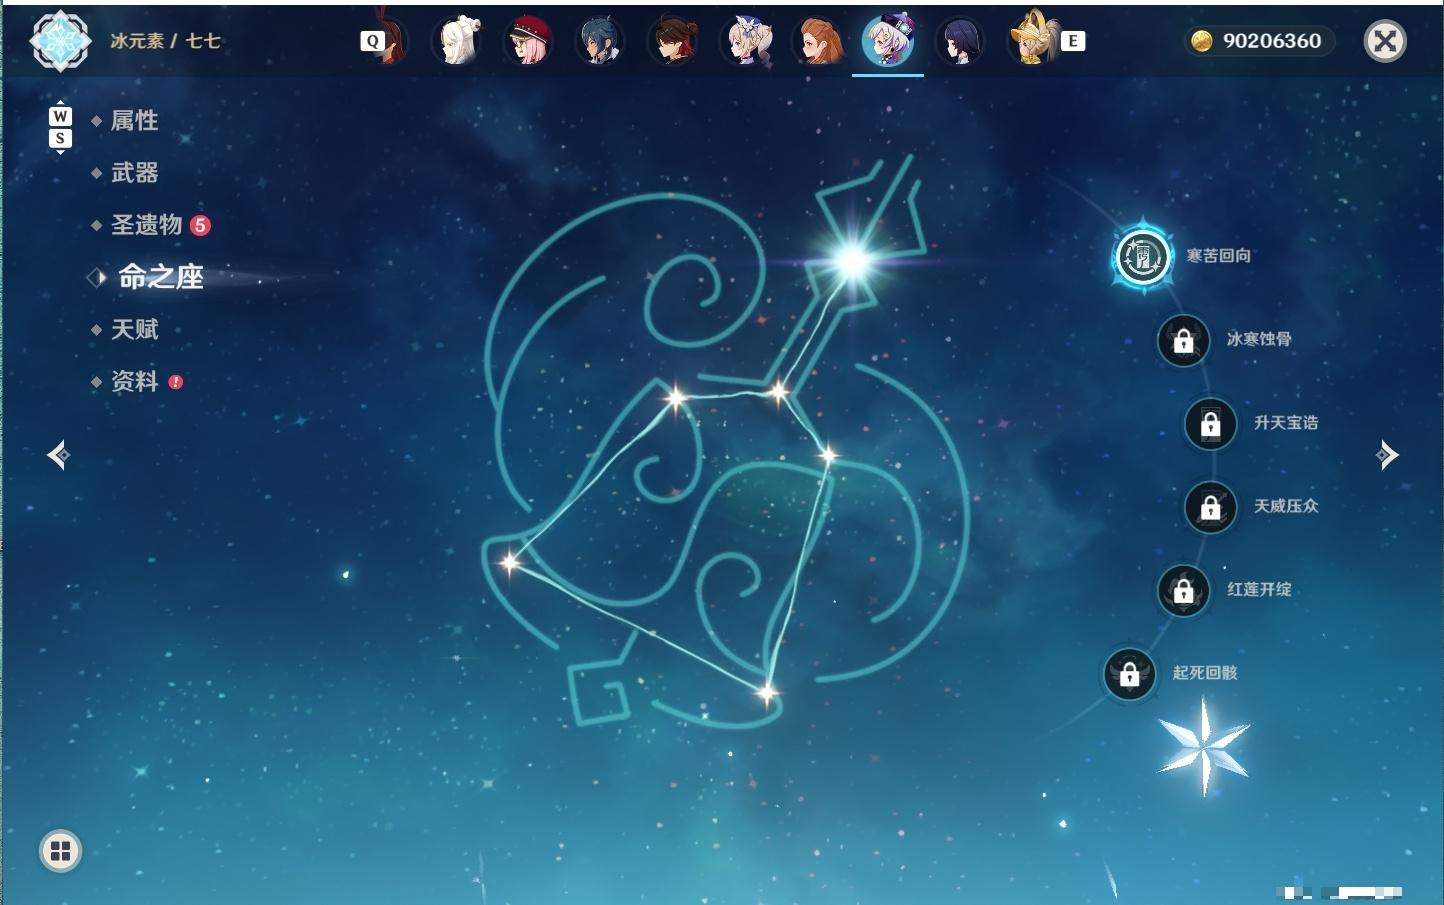This screenshot has height=905, width=1444.
Task: Go to next character with right arrow
Action: point(1387,455)
